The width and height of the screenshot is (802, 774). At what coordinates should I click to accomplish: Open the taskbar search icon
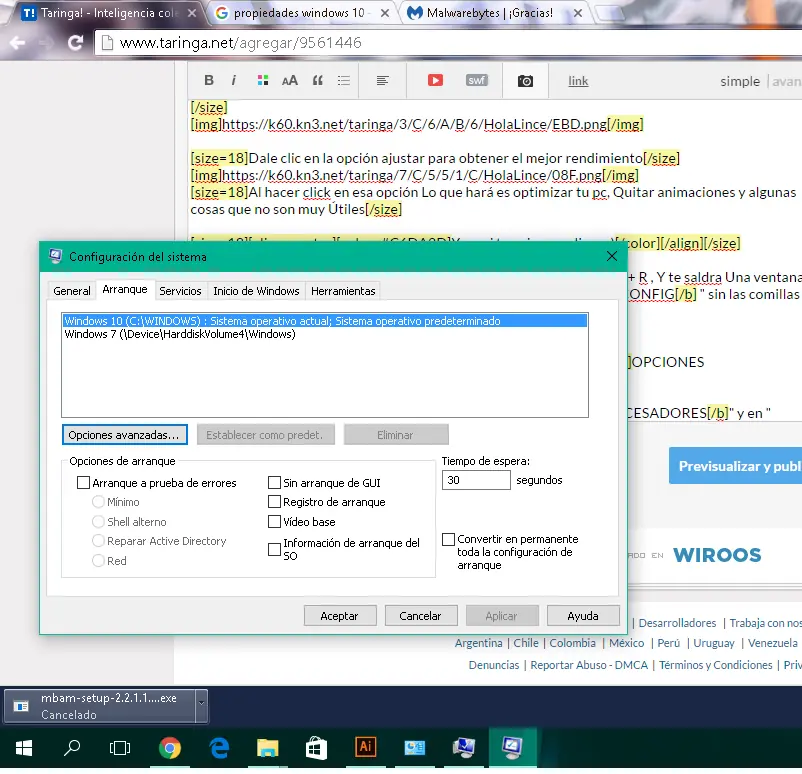pos(72,748)
